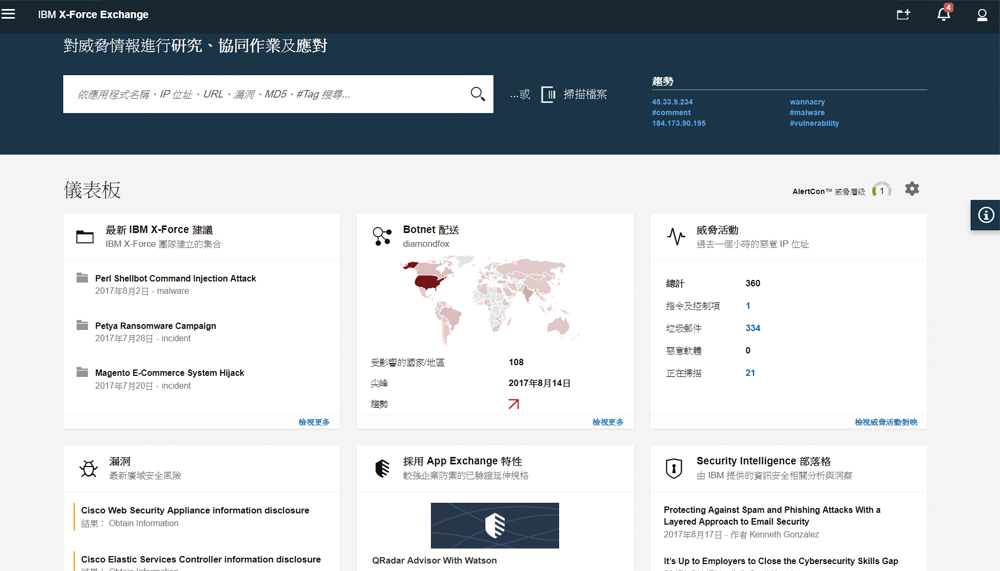Click the Botnet world map
Viewport: 1000px width, 571px height.
pos(489,300)
